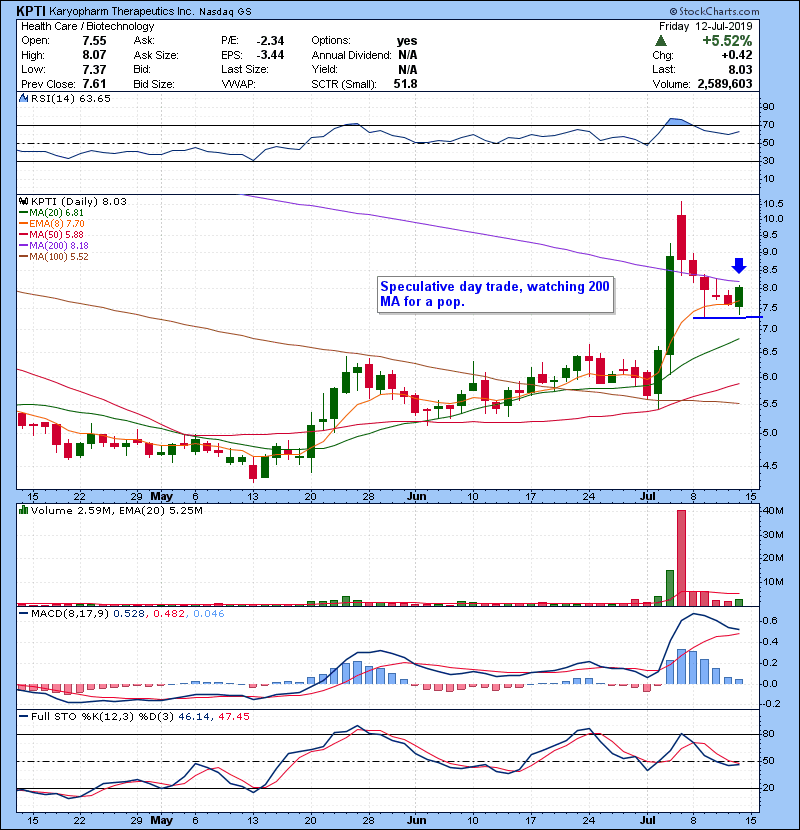Viewport: 800px width, 830px height.
Task: Click the EMA(8) 7.70 legend entry
Action: click(52, 224)
